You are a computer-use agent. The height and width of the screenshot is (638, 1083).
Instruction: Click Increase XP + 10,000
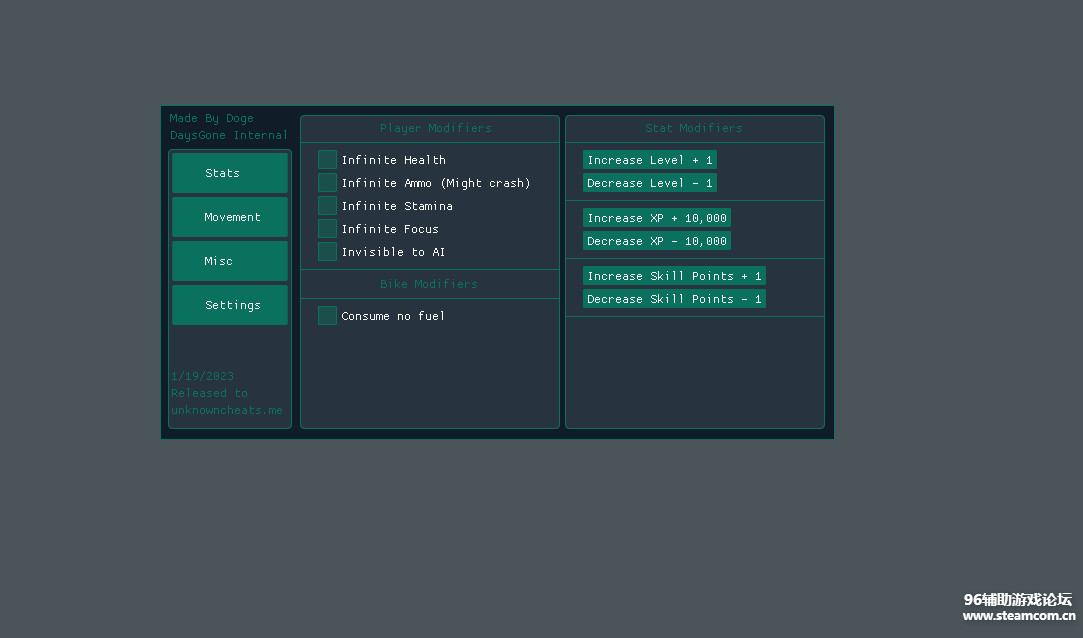[656, 218]
